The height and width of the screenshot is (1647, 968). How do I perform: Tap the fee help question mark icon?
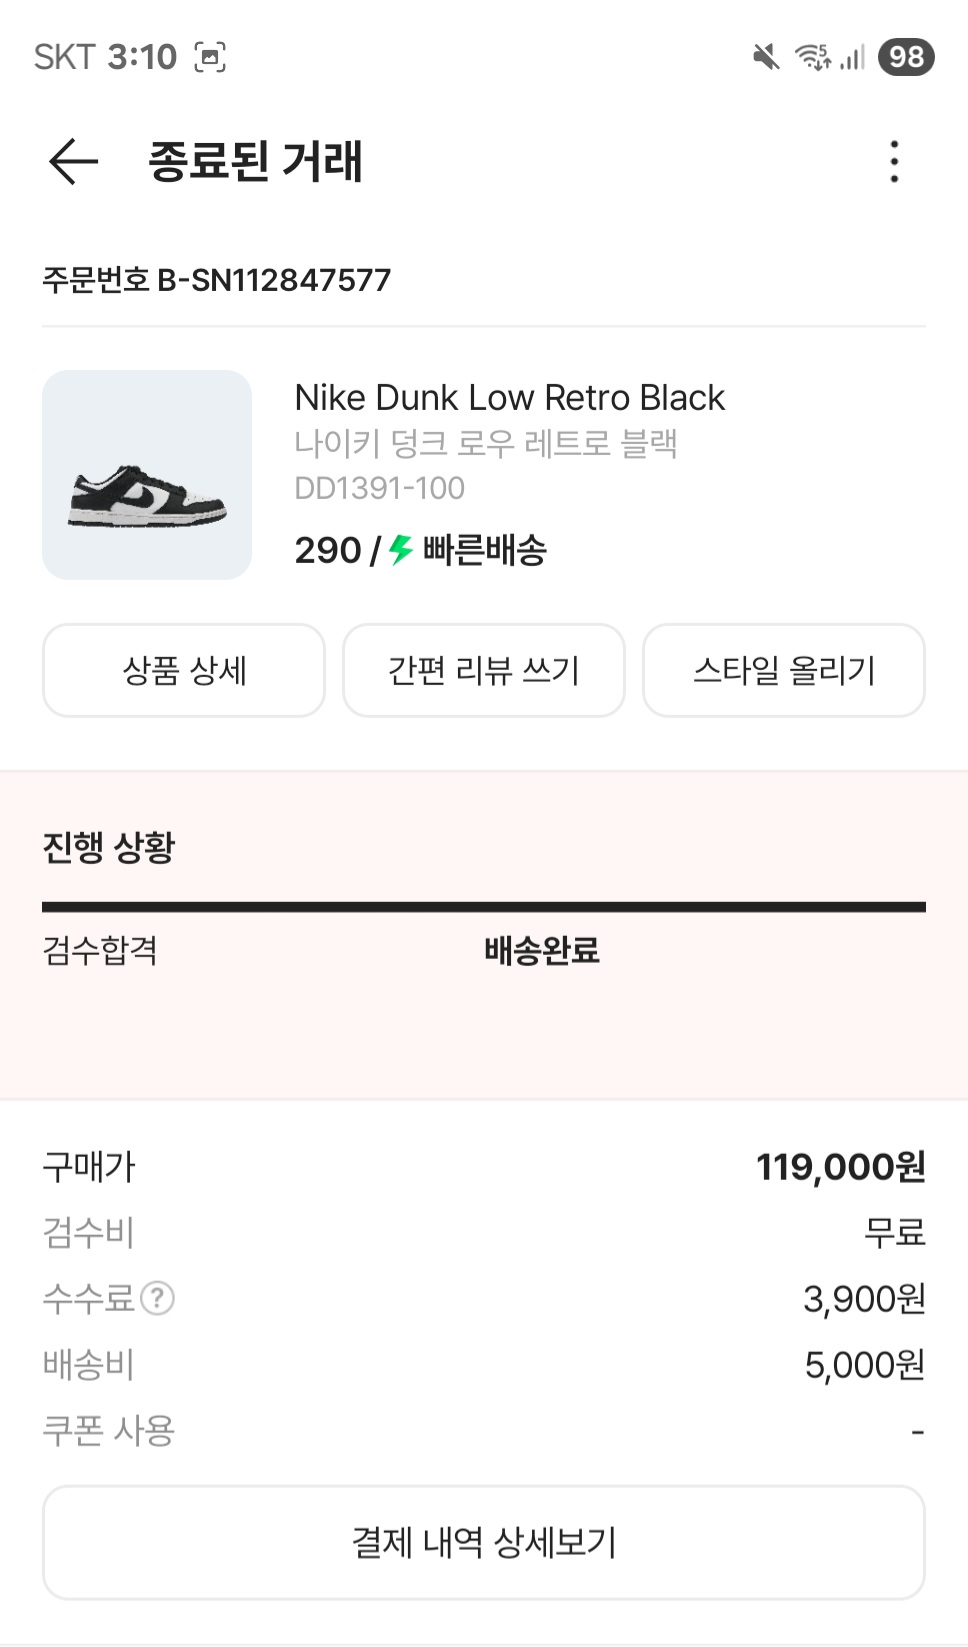(x=157, y=1298)
